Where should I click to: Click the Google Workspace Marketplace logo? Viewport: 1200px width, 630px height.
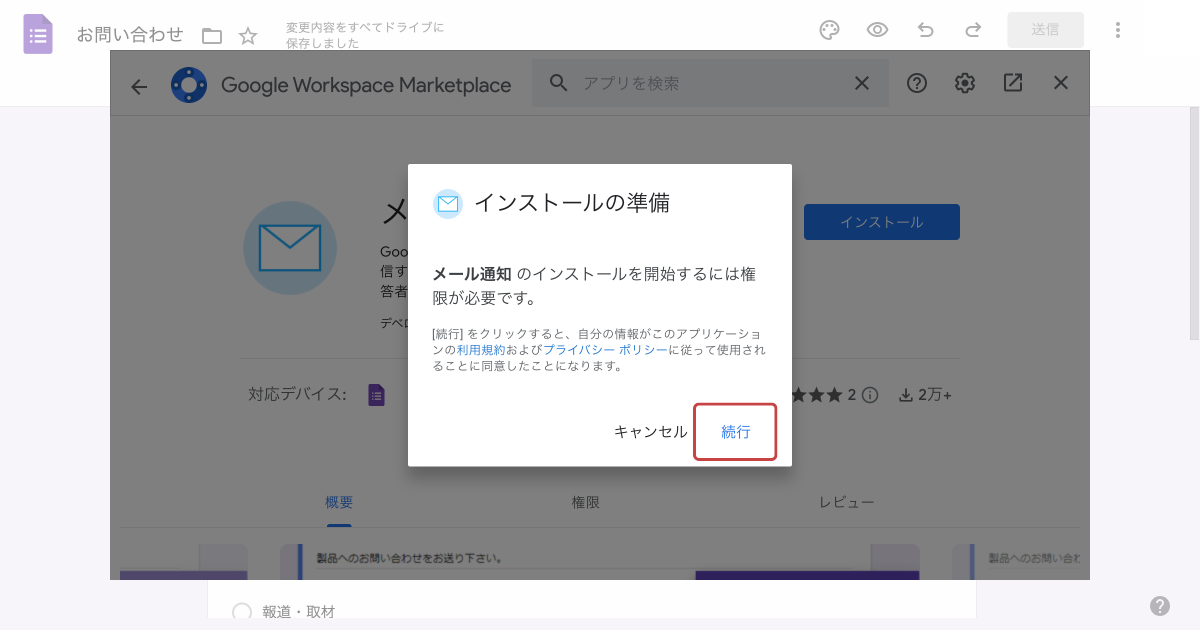pyautogui.click(x=189, y=85)
